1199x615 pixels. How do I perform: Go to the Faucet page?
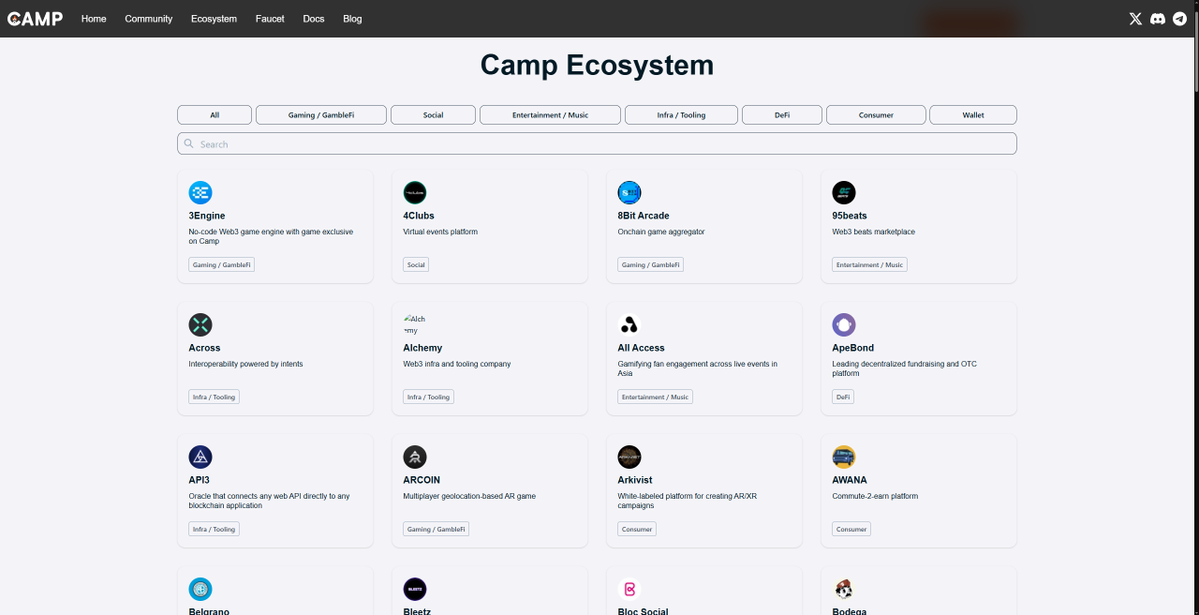coord(270,19)
